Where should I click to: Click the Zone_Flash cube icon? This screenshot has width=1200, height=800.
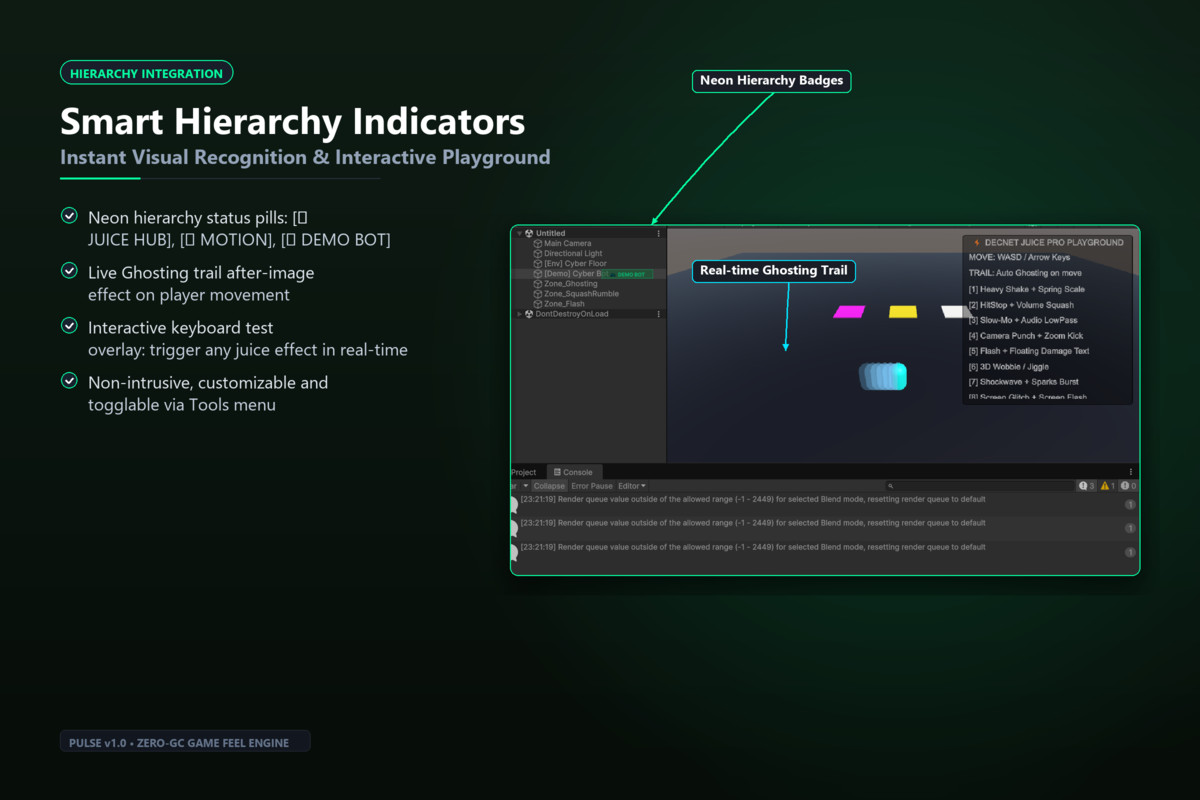click(x=538, y=303)
